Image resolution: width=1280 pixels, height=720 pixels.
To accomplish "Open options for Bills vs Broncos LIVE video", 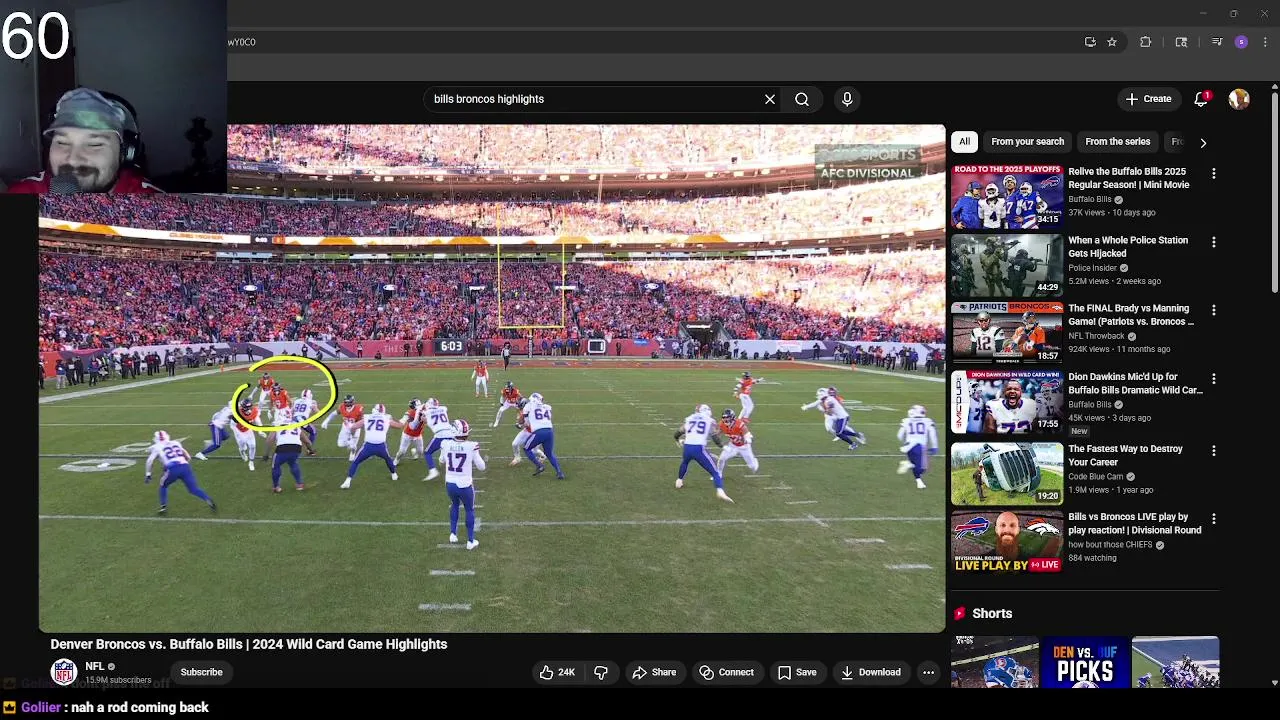I will [x=1214, y=519].
